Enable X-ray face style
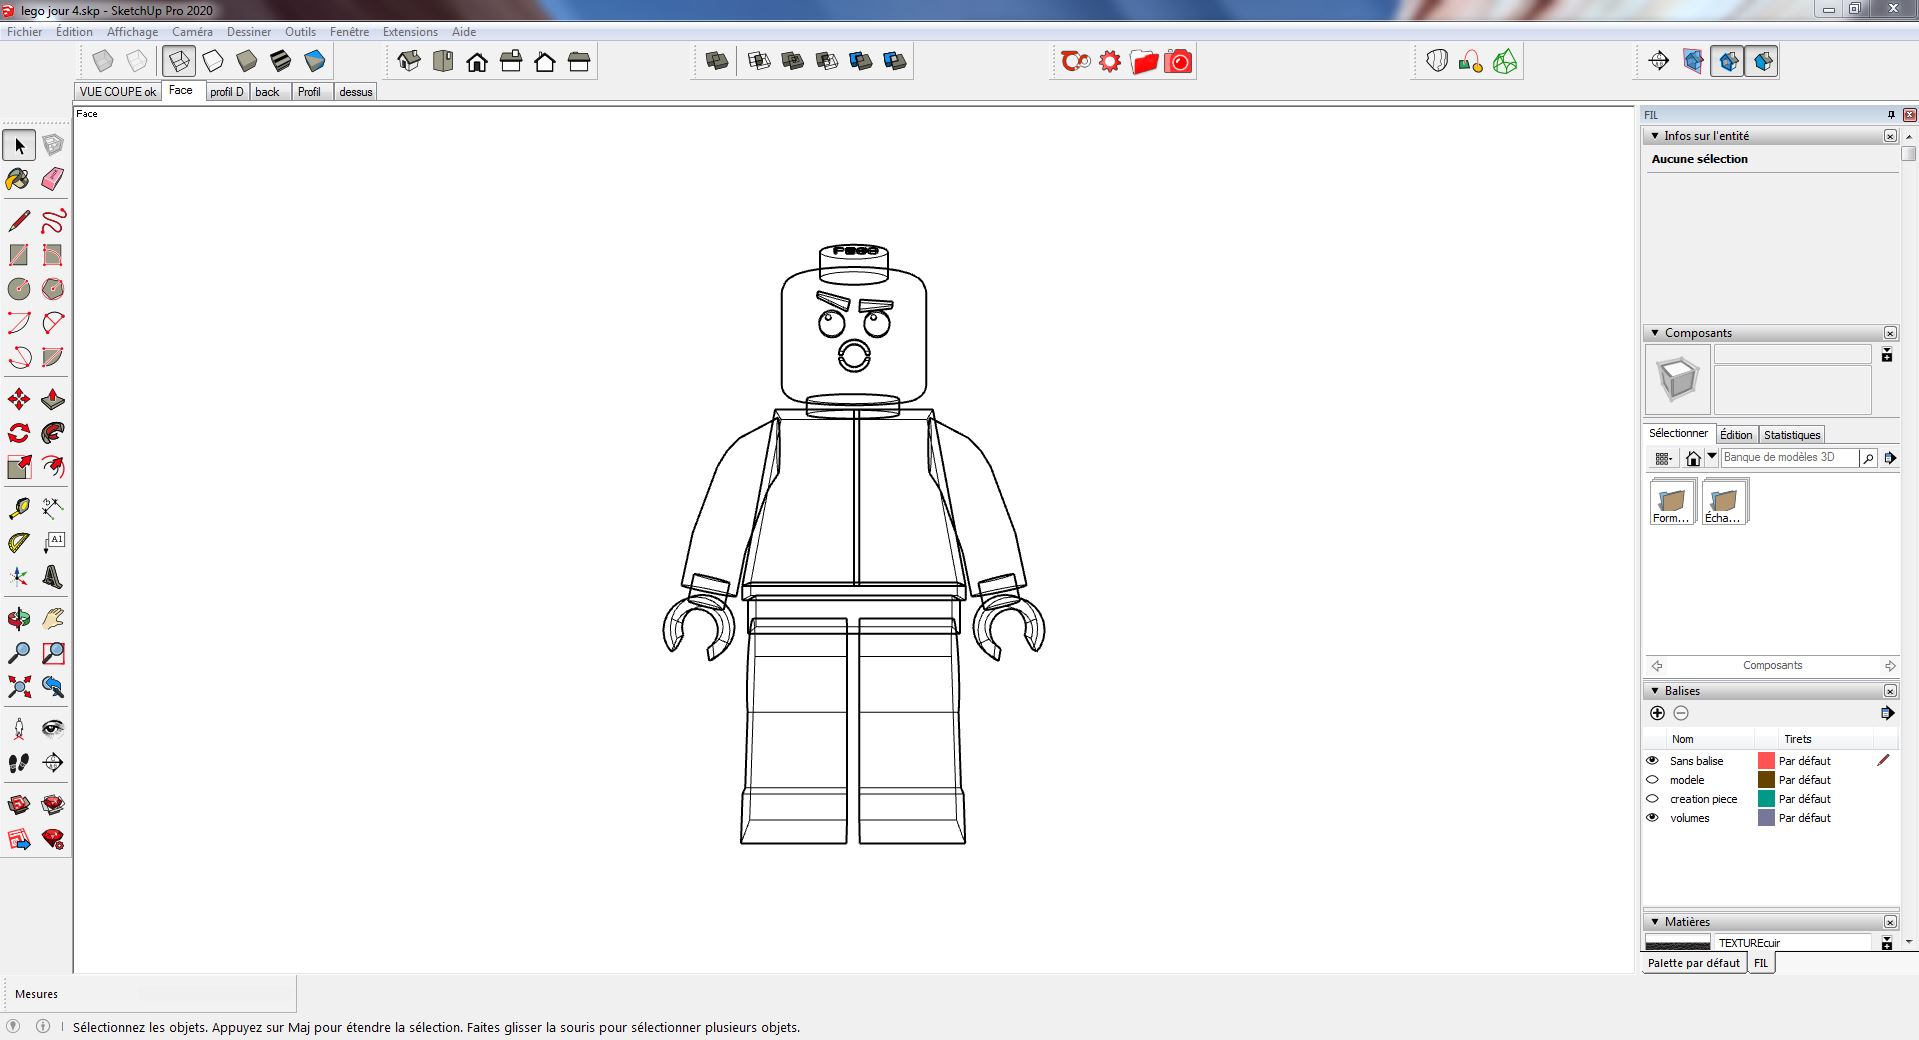Screen dimensions: 1919x1040 pos(103,61)
